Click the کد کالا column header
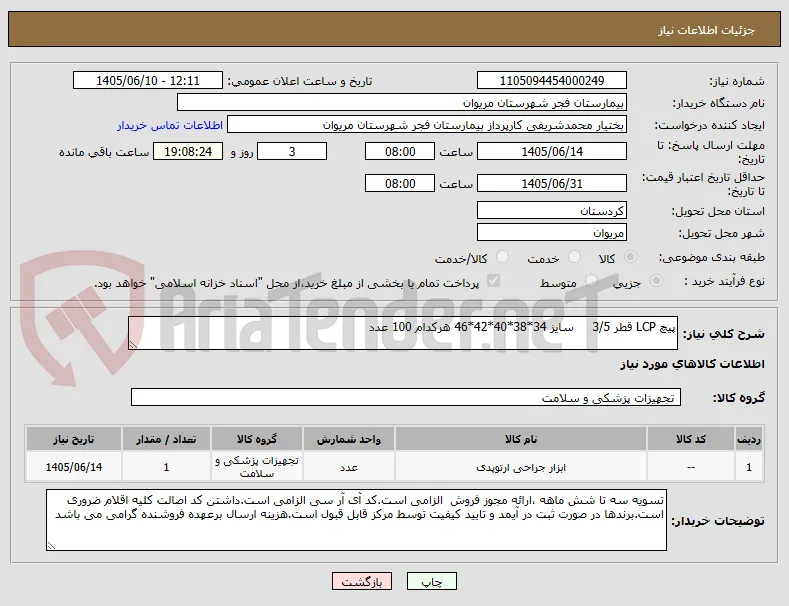789x606 pixels. coord(690,439)
